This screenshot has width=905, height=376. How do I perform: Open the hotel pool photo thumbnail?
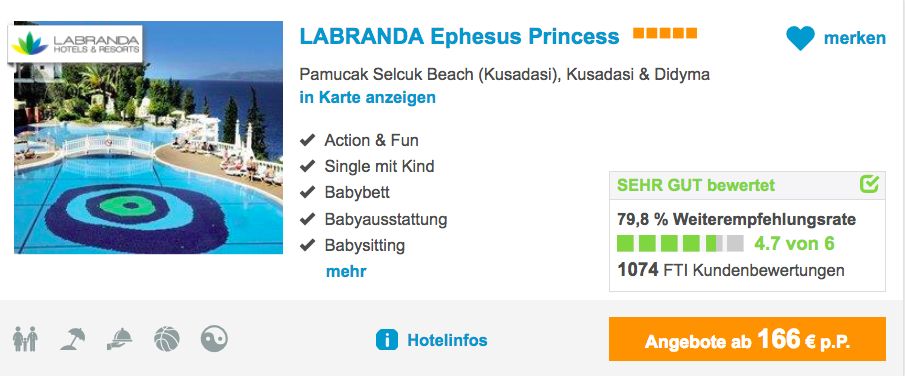[x=148, y=137]
